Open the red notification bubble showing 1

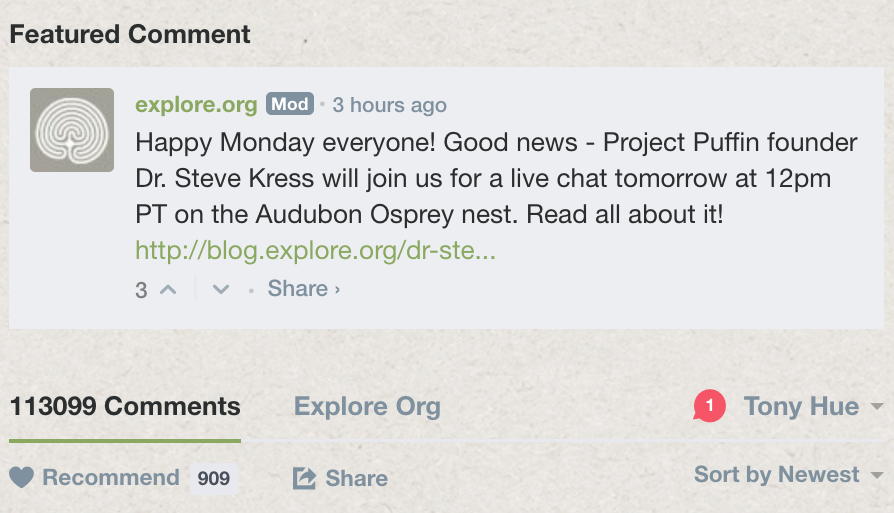pos(709,406)
